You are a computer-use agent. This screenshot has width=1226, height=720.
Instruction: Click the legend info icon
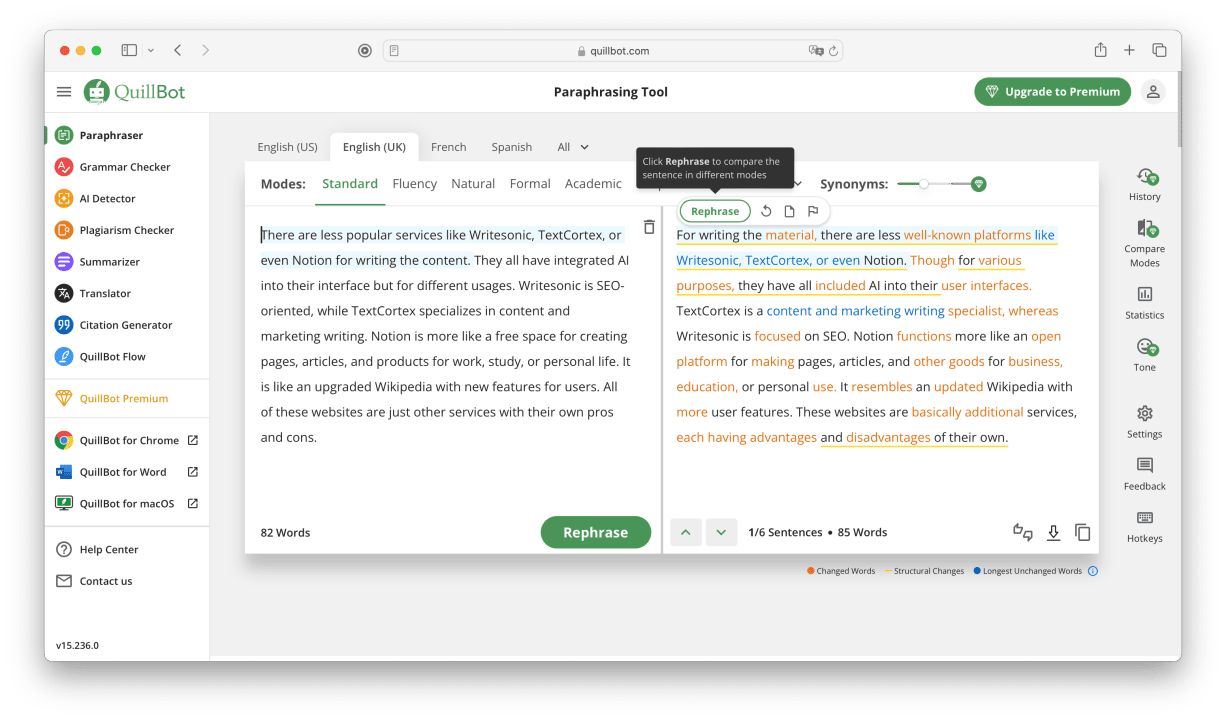[x=1093, y=572]
